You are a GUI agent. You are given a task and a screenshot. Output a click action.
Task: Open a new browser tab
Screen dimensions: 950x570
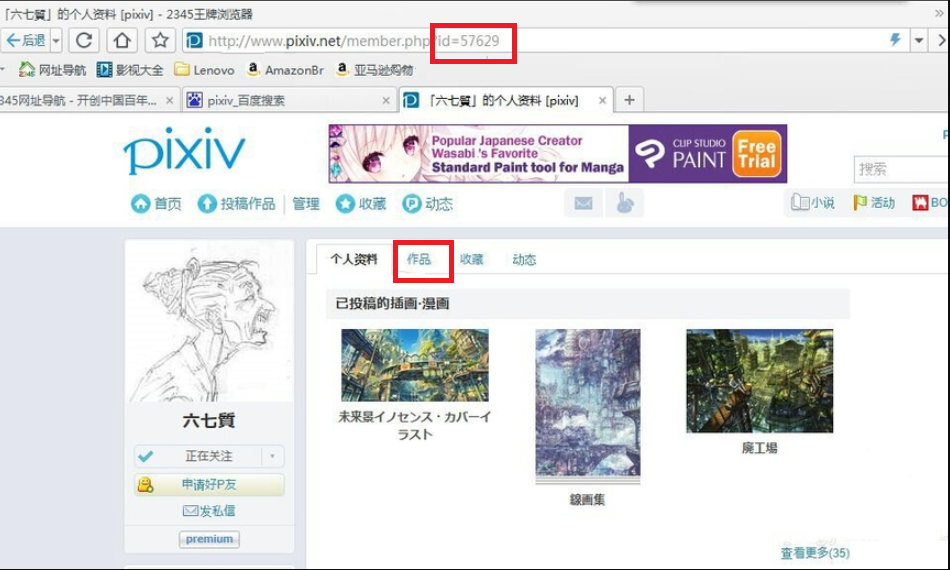[629, 100]
